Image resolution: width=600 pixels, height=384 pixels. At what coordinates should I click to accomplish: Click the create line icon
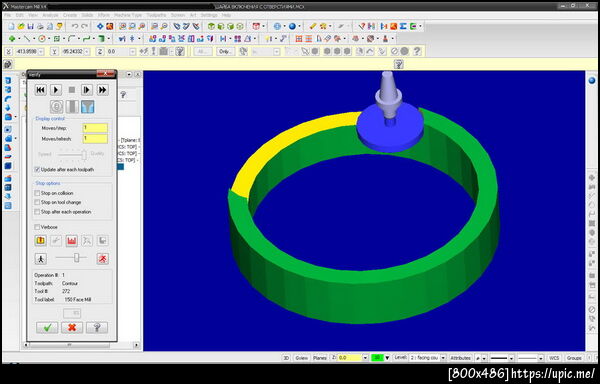[x=27, y=39]
